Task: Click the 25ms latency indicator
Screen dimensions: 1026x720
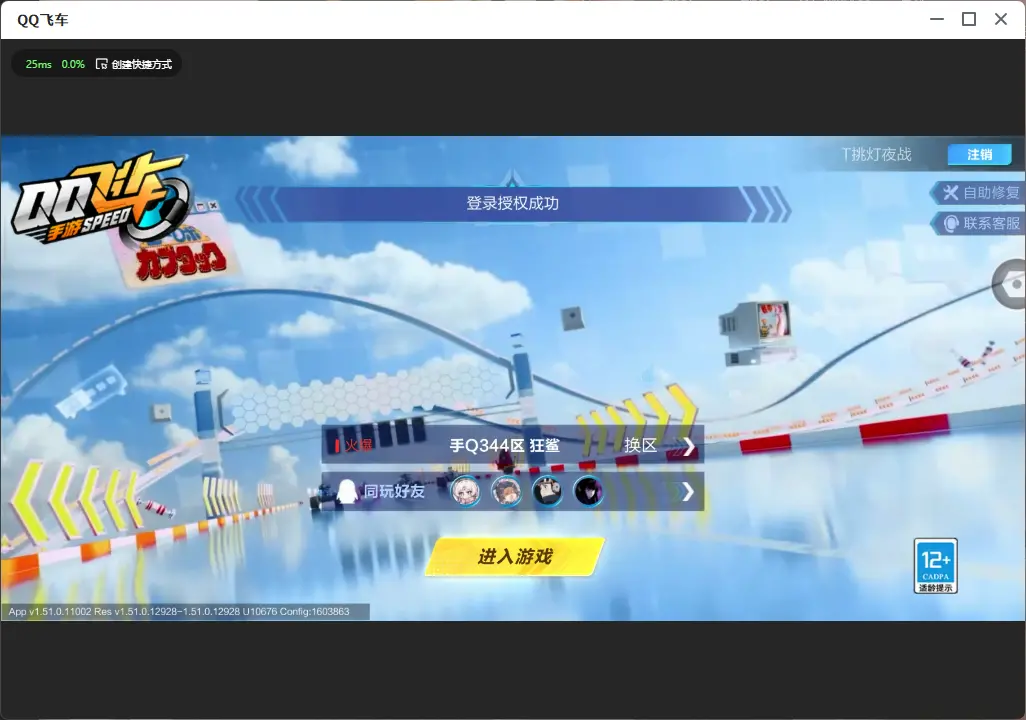Action: point(39,64)
